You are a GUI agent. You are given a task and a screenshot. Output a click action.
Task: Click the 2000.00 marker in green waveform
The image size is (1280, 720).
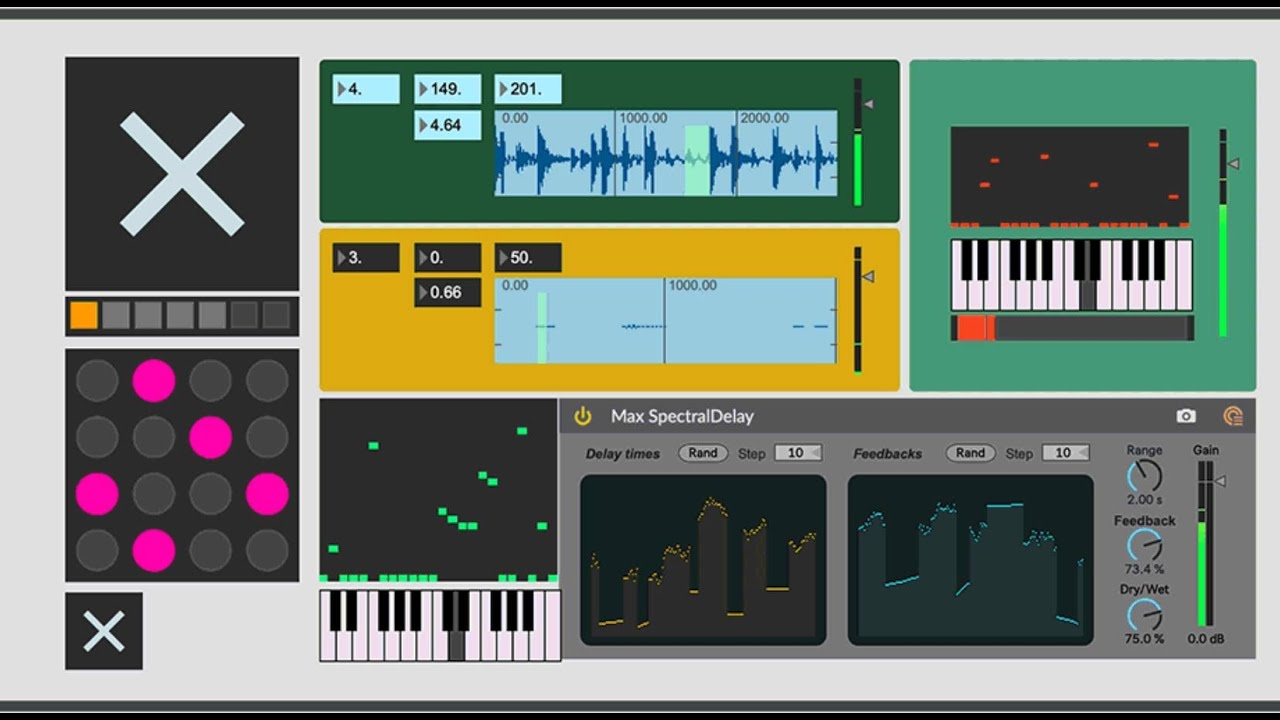[764, 118]
